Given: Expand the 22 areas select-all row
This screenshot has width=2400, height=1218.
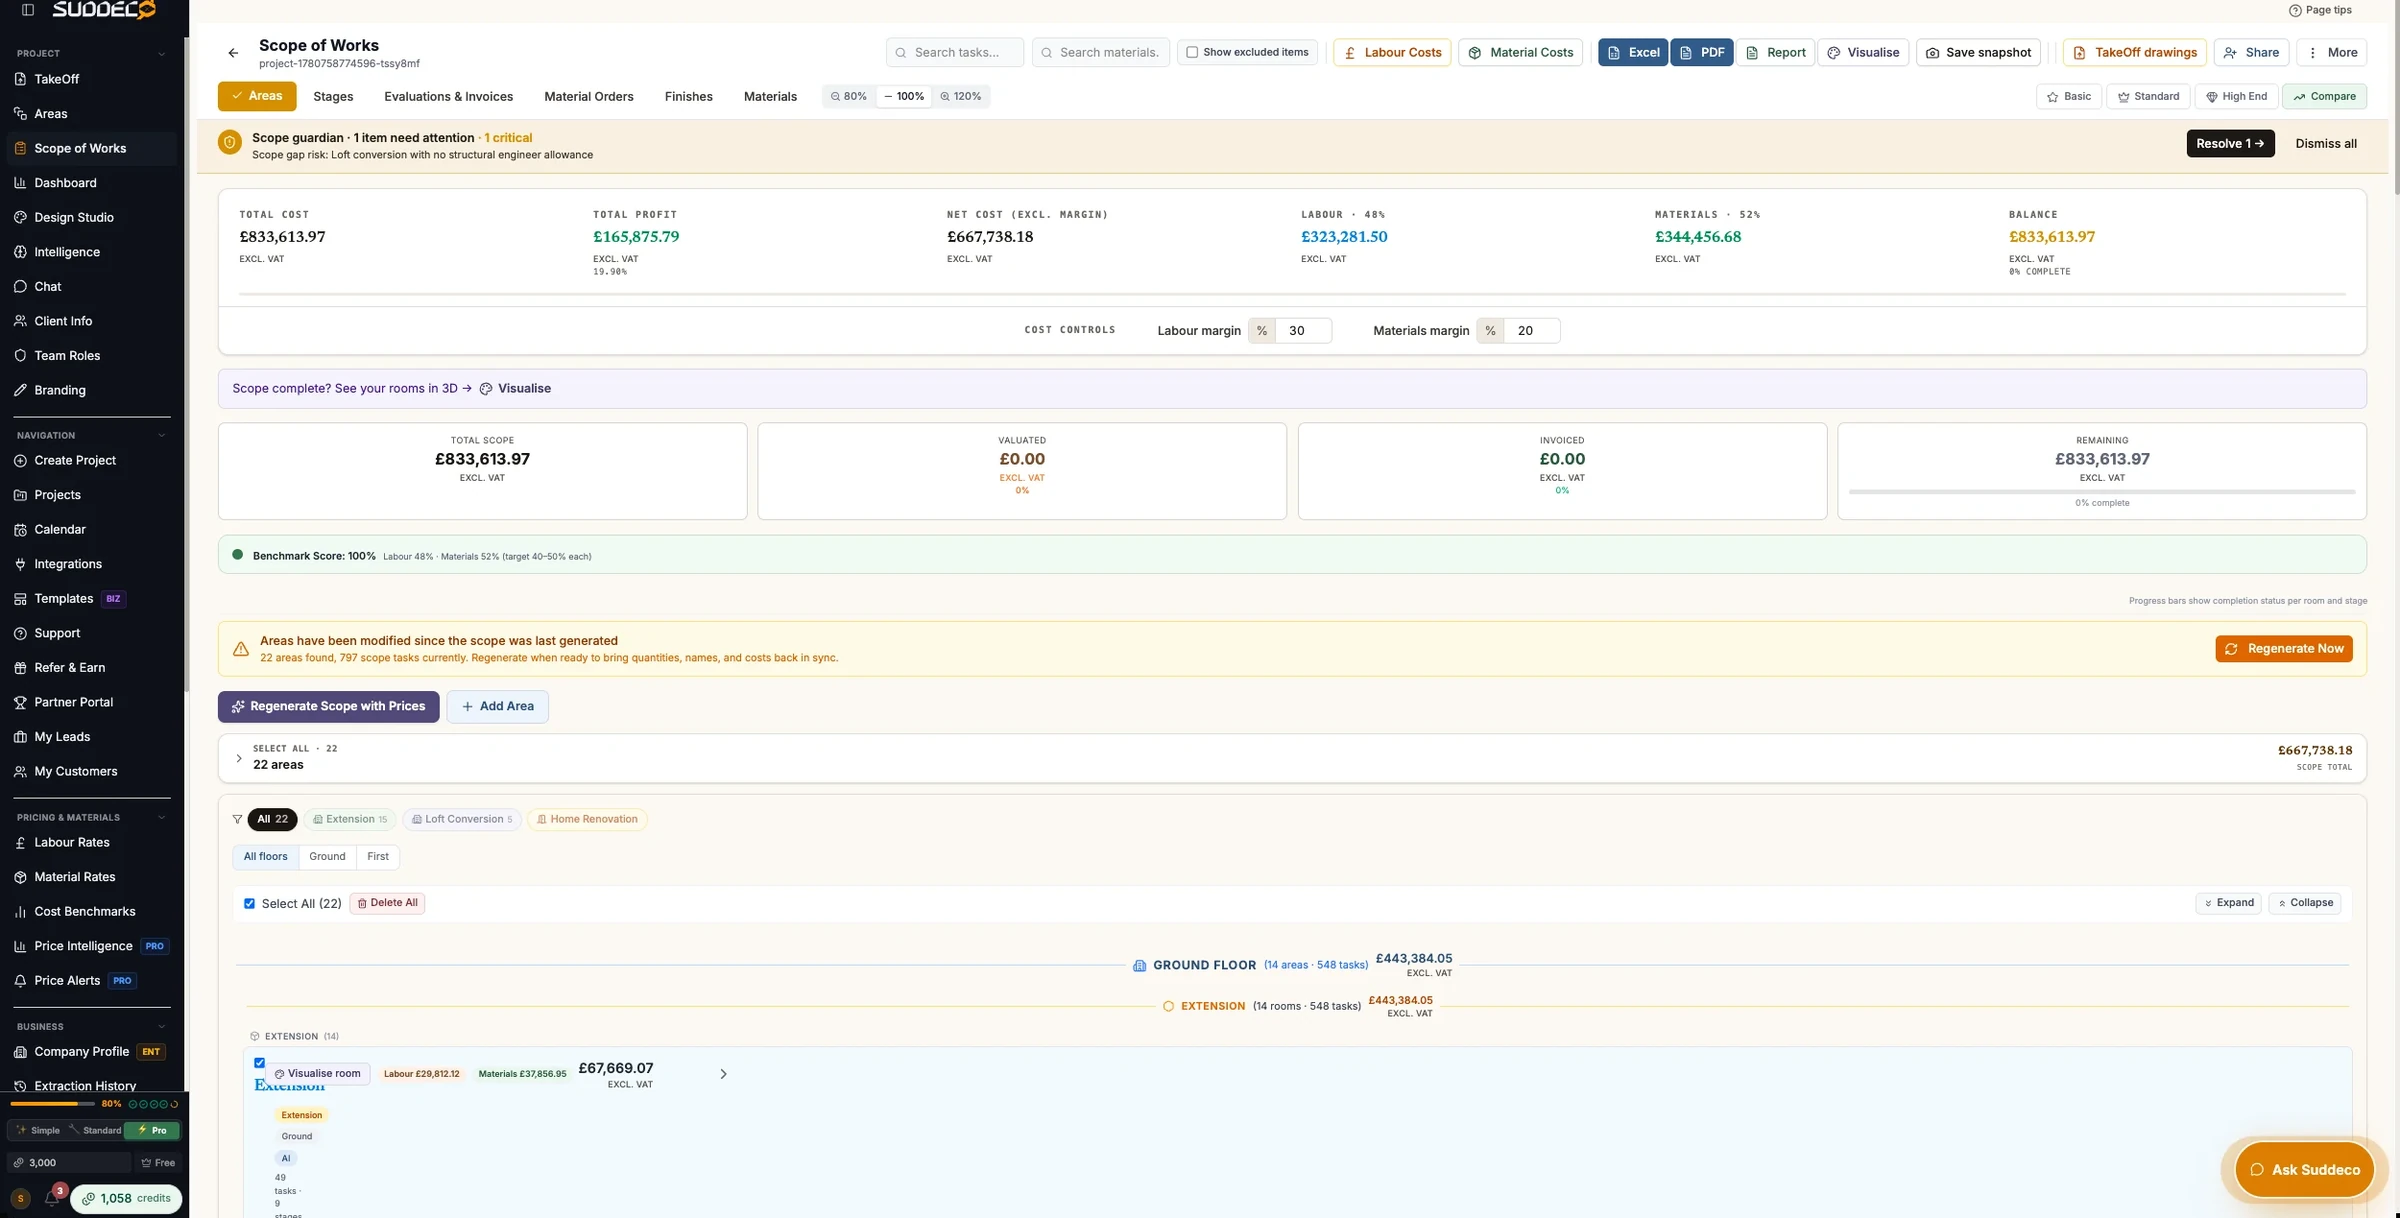Looking at the screenshot, I should [x=239, y=758].
